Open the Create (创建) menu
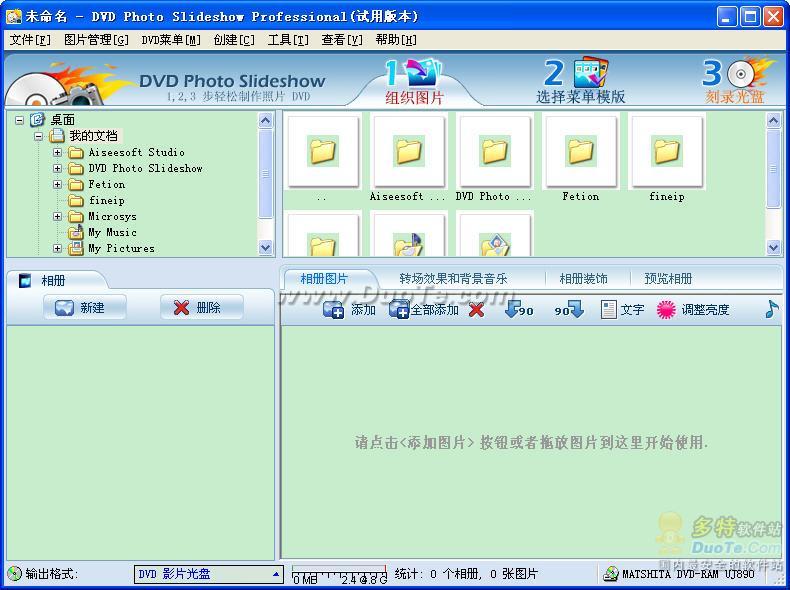790x590 pixels. click(234, 40)
